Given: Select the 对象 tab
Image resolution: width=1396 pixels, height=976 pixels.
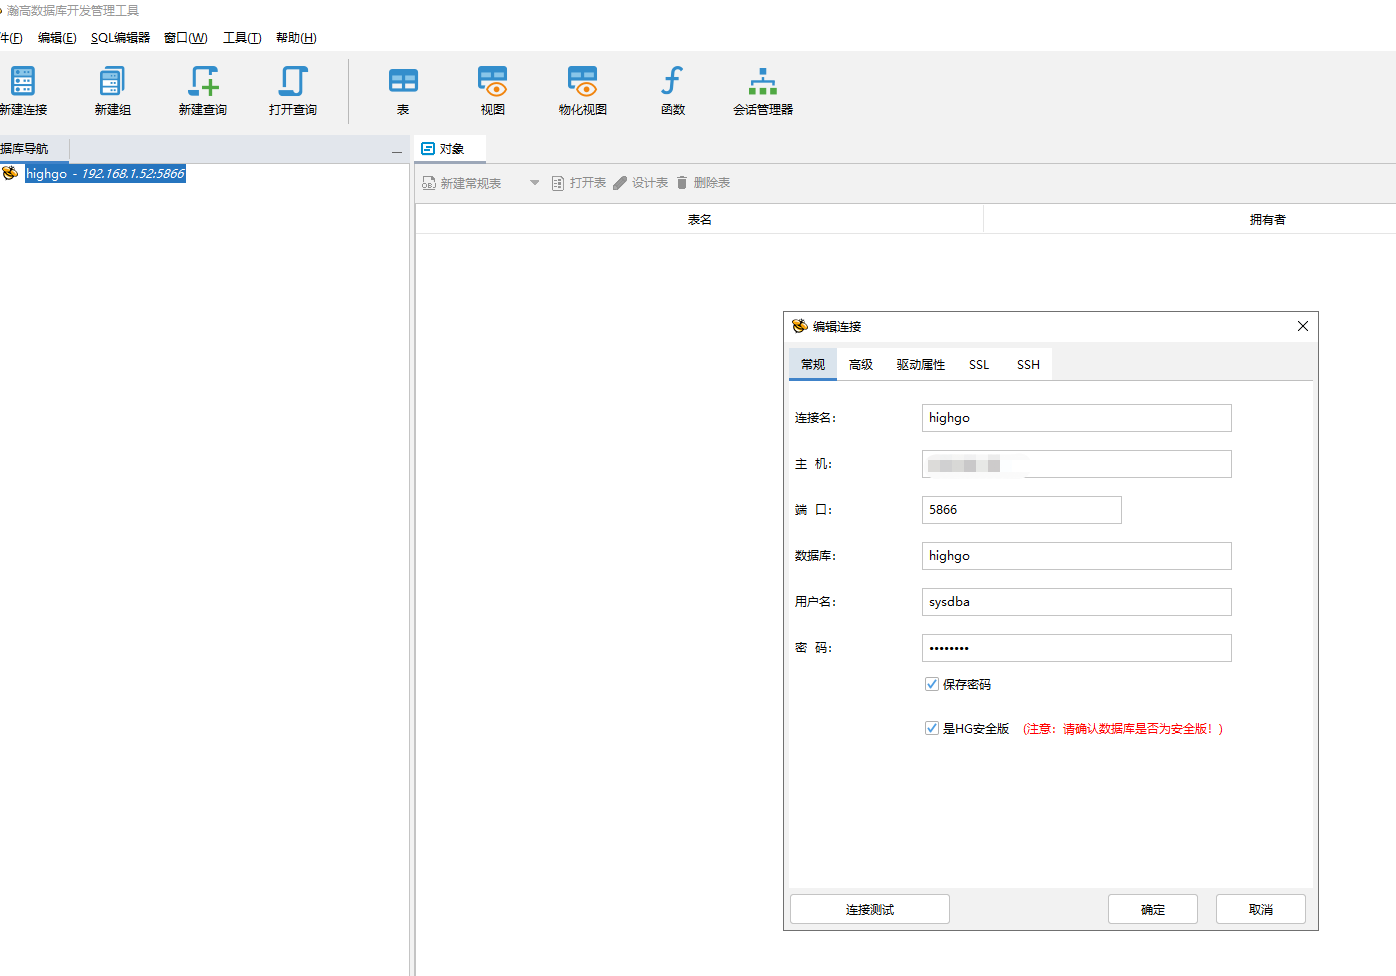Looking at the screenshot, I should 450,149.
